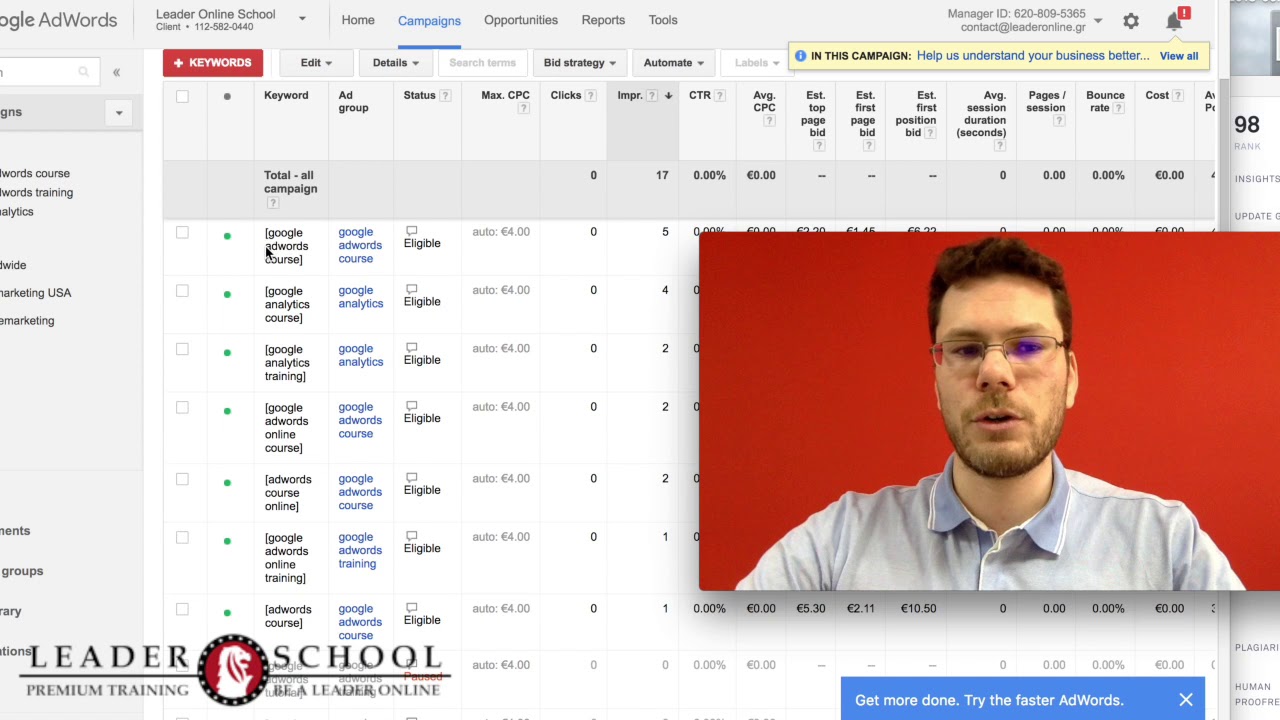Click the descending sort arrow on Impr. column
Viewport: 1280px width, 720px height.
(668, 94)
